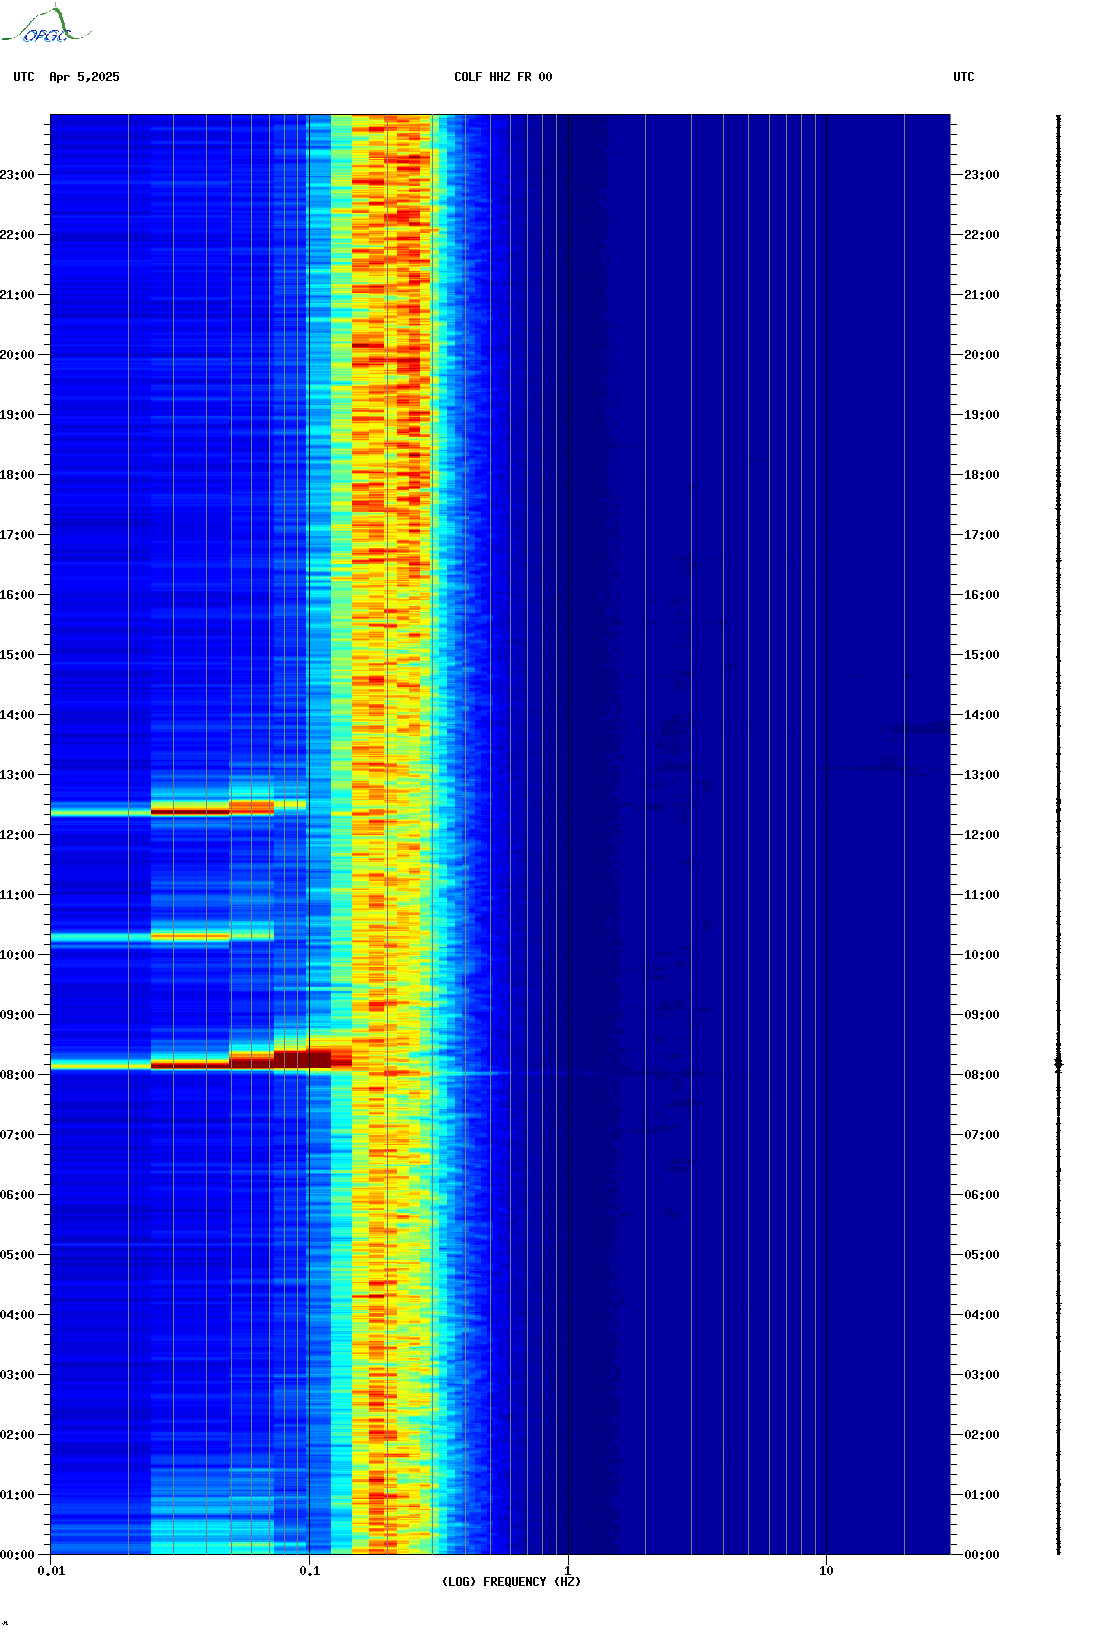
Task: Click the 08:00 time label on left axis
Action: click(x=17, y=1075)
